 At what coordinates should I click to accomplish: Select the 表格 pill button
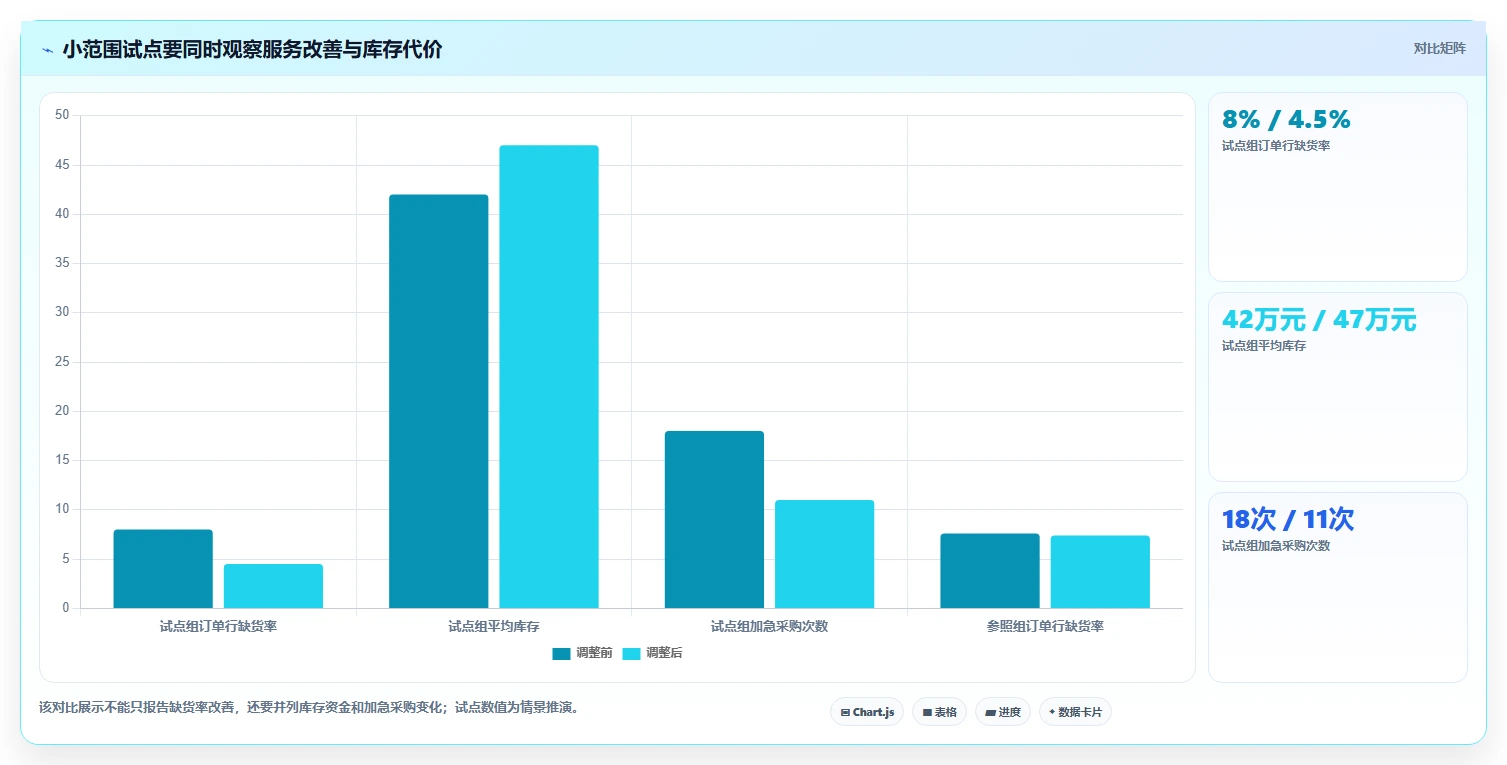(x=939, y=712)
